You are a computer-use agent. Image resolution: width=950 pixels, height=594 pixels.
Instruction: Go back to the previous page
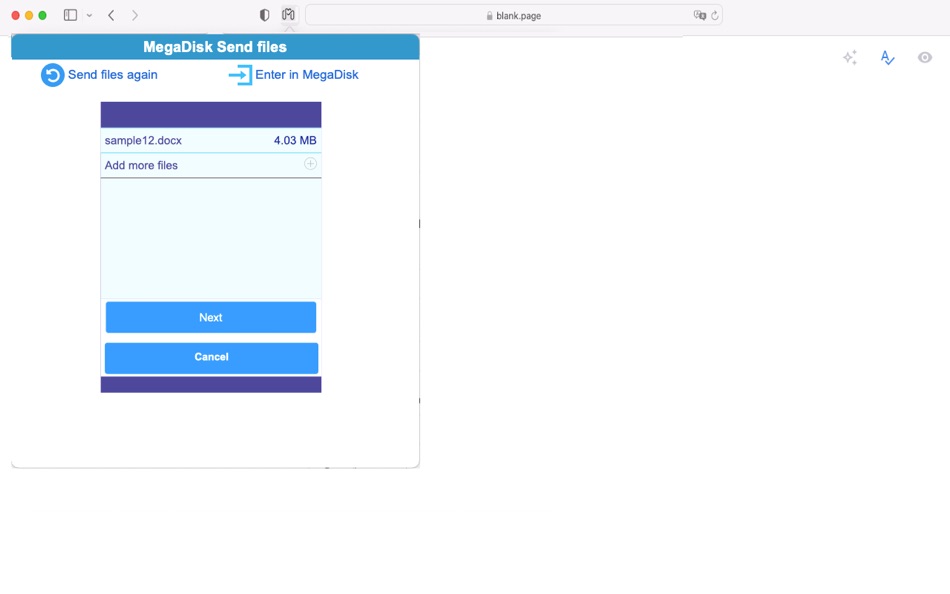click(x=111, y=15)
